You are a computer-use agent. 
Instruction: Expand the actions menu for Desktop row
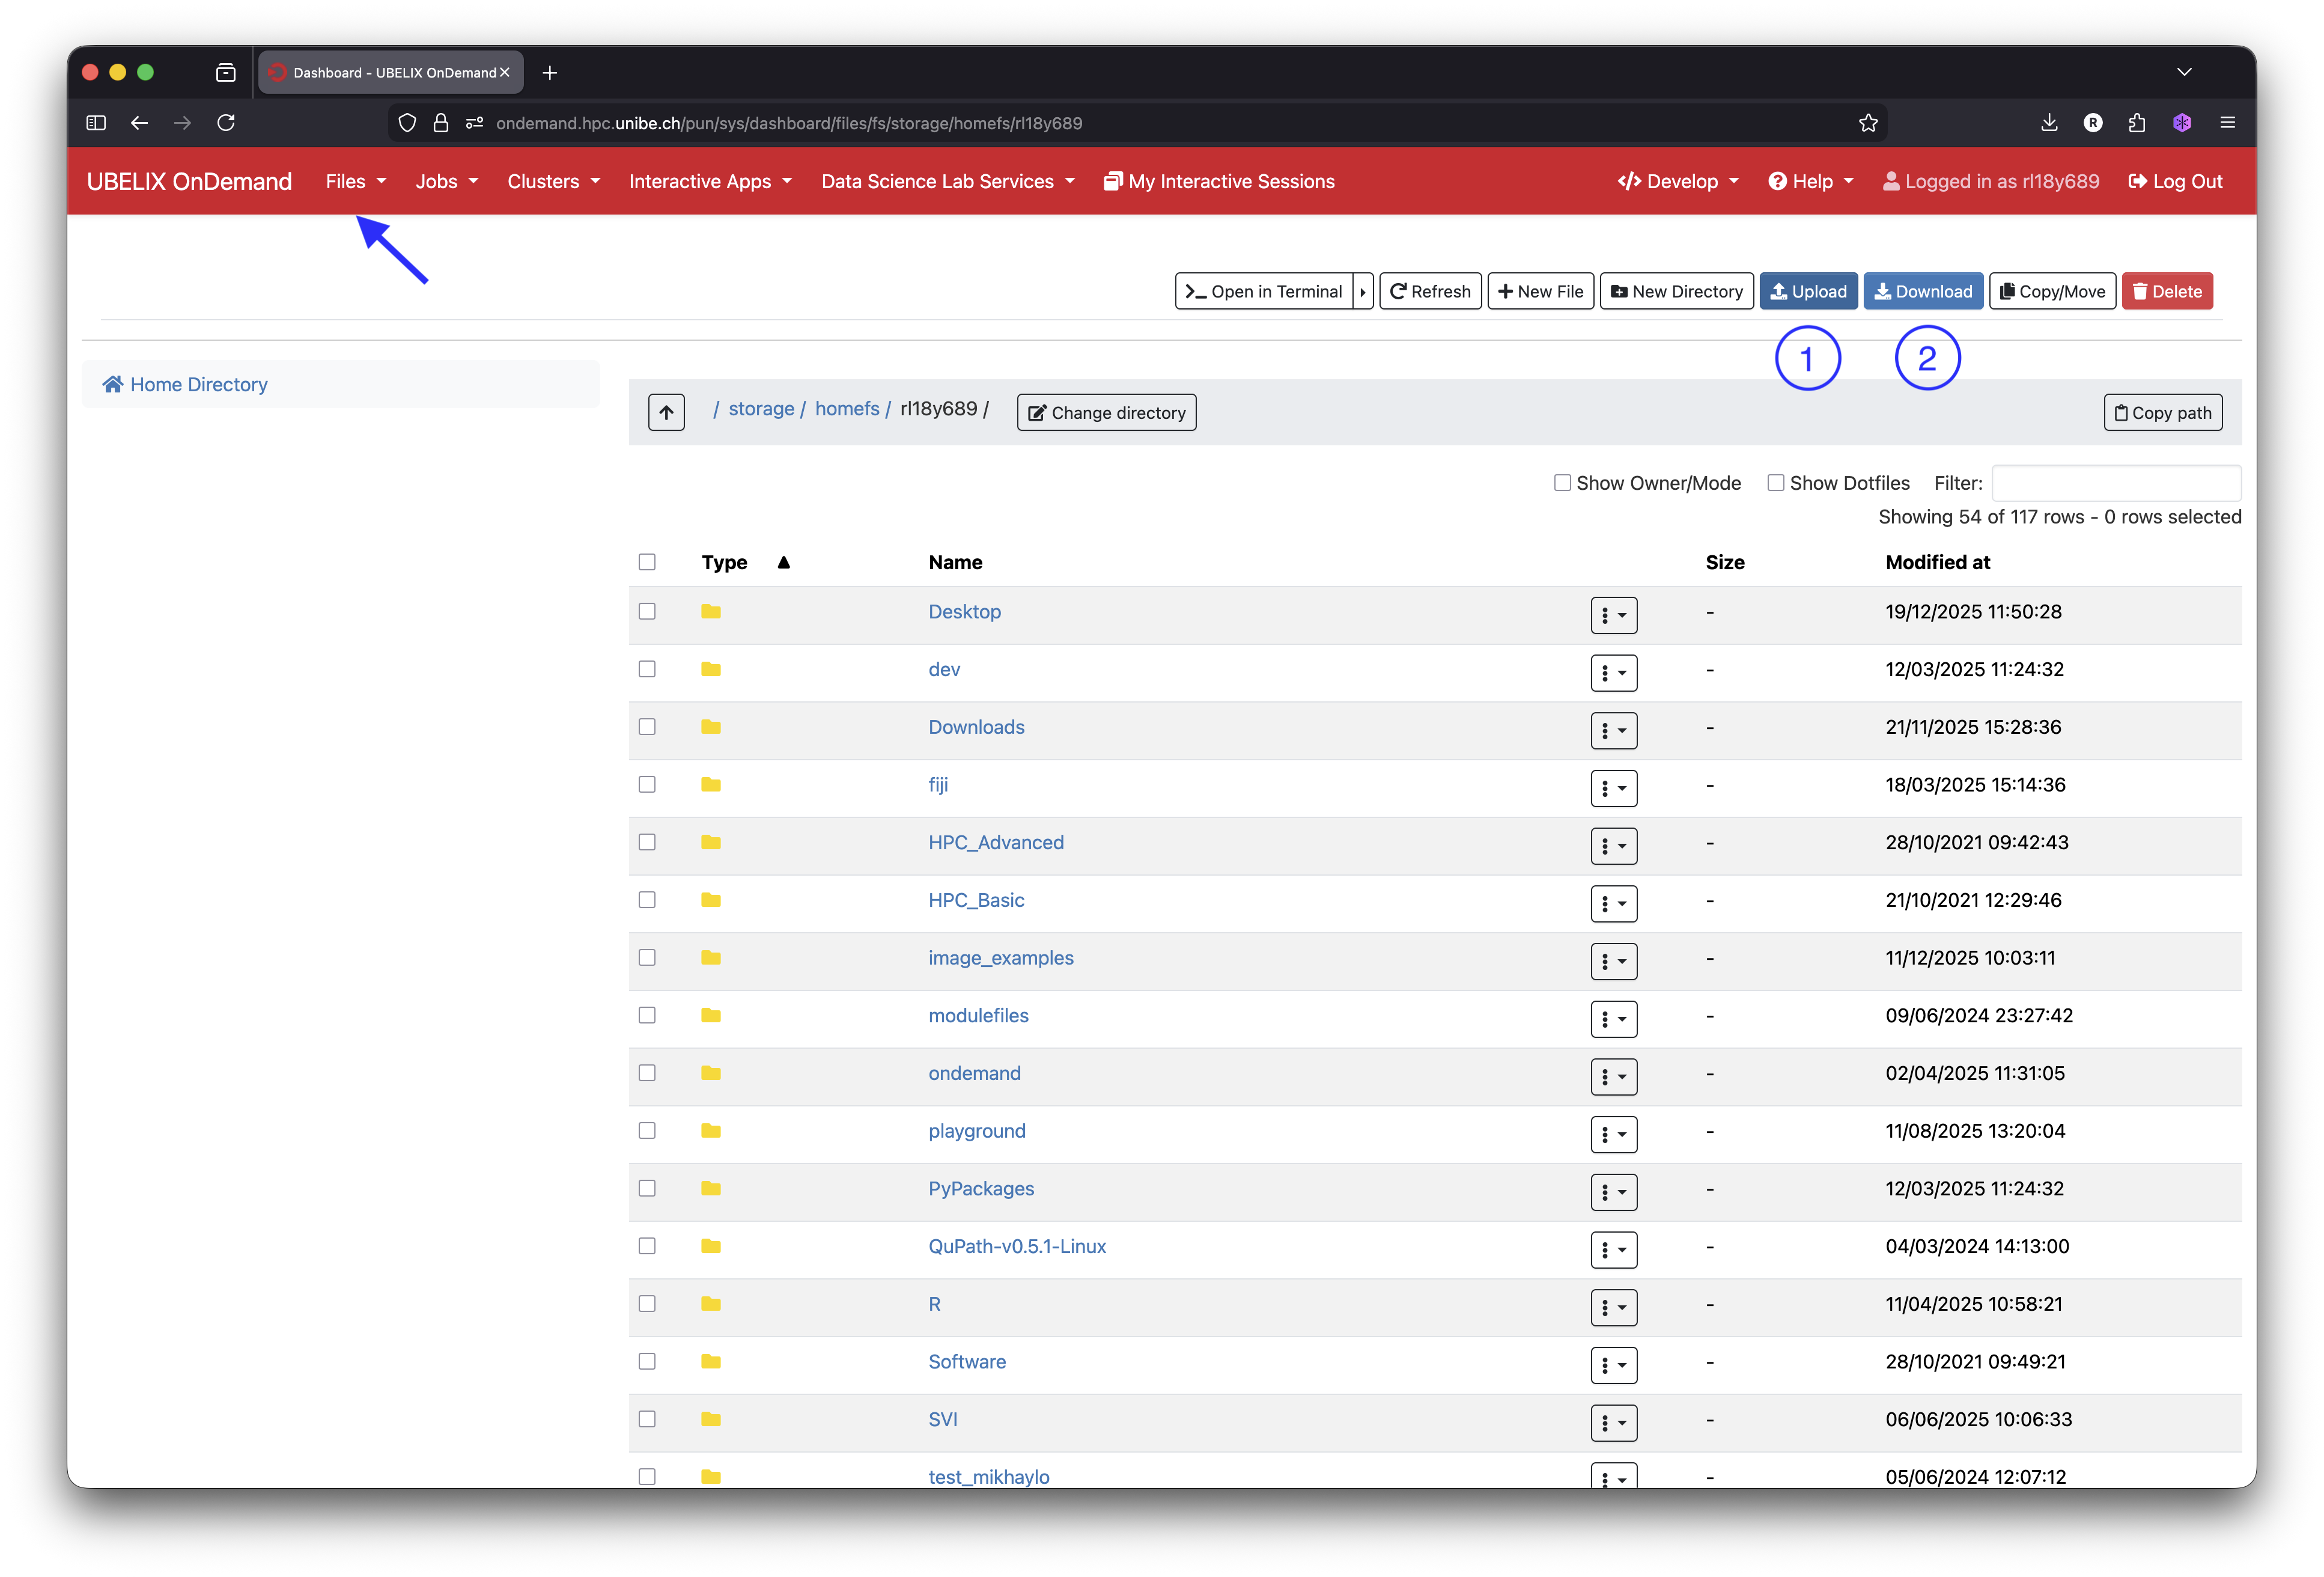coord(1613,615)
